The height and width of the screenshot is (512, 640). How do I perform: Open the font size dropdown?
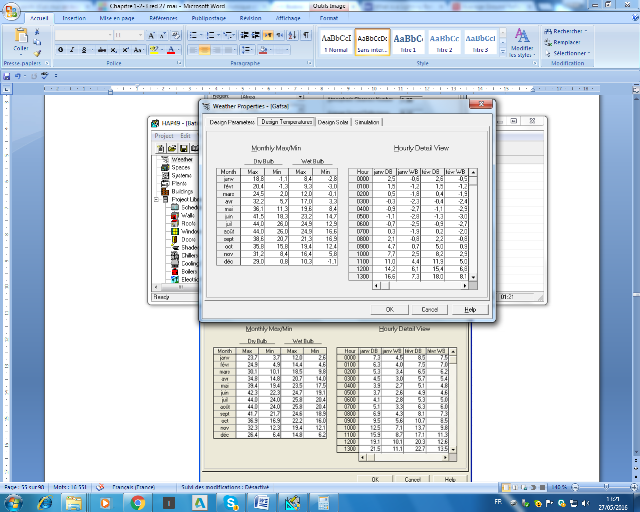tap(139, 34)
